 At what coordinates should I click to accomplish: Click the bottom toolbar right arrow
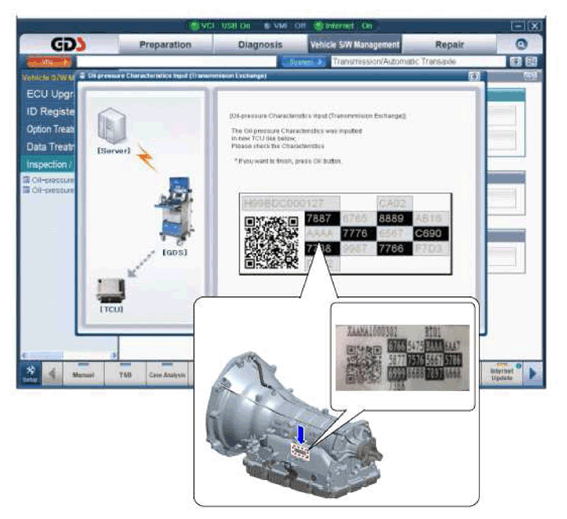tap(533, 374)
